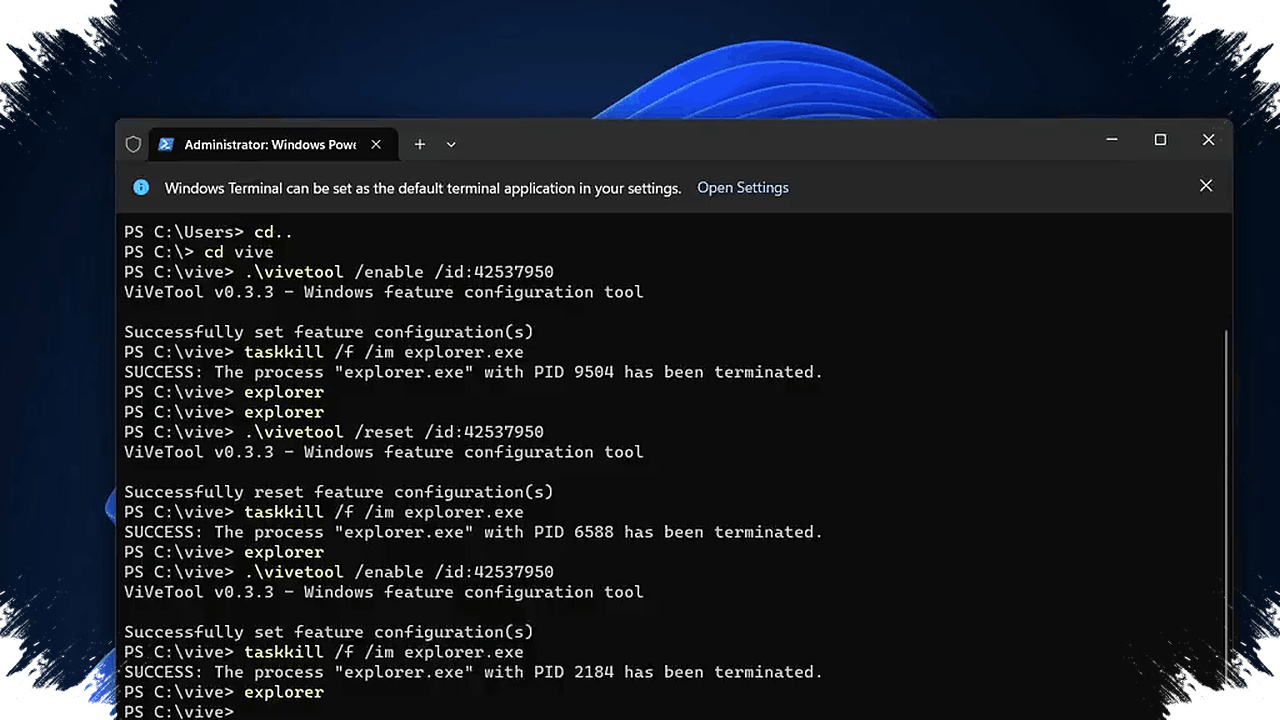Click 'Successfully reset feature configuration(s)' text
1280x720 pixels.
tap(339, 492)
